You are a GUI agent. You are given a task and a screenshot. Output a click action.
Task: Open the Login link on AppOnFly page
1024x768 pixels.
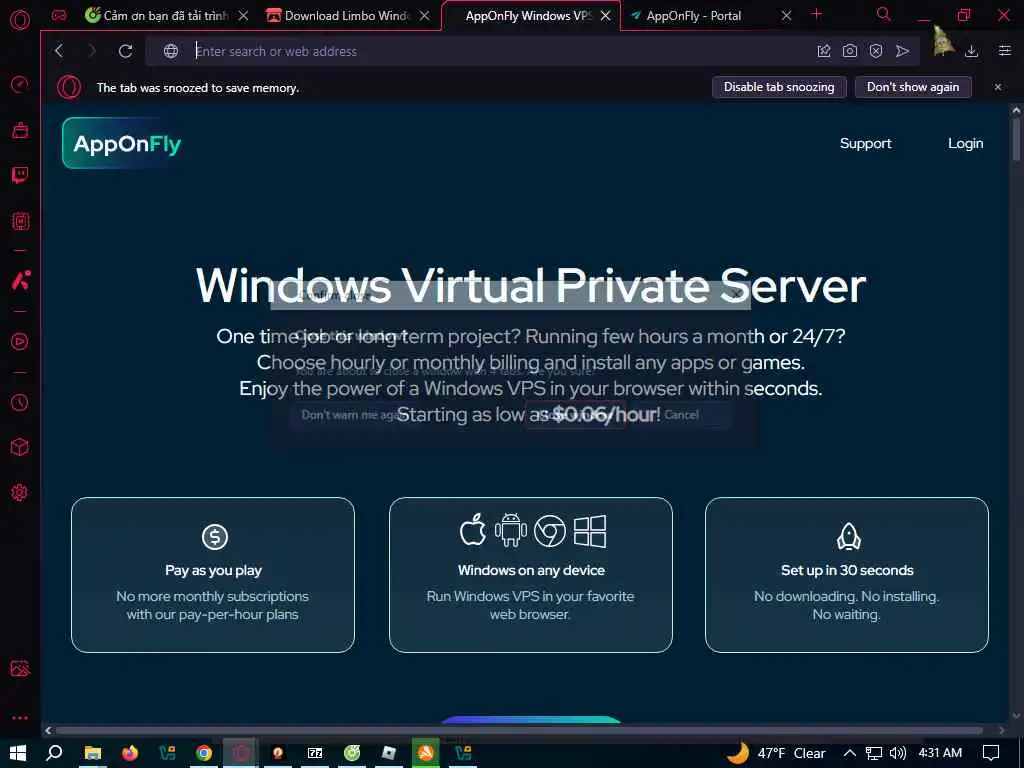[965, 144]
